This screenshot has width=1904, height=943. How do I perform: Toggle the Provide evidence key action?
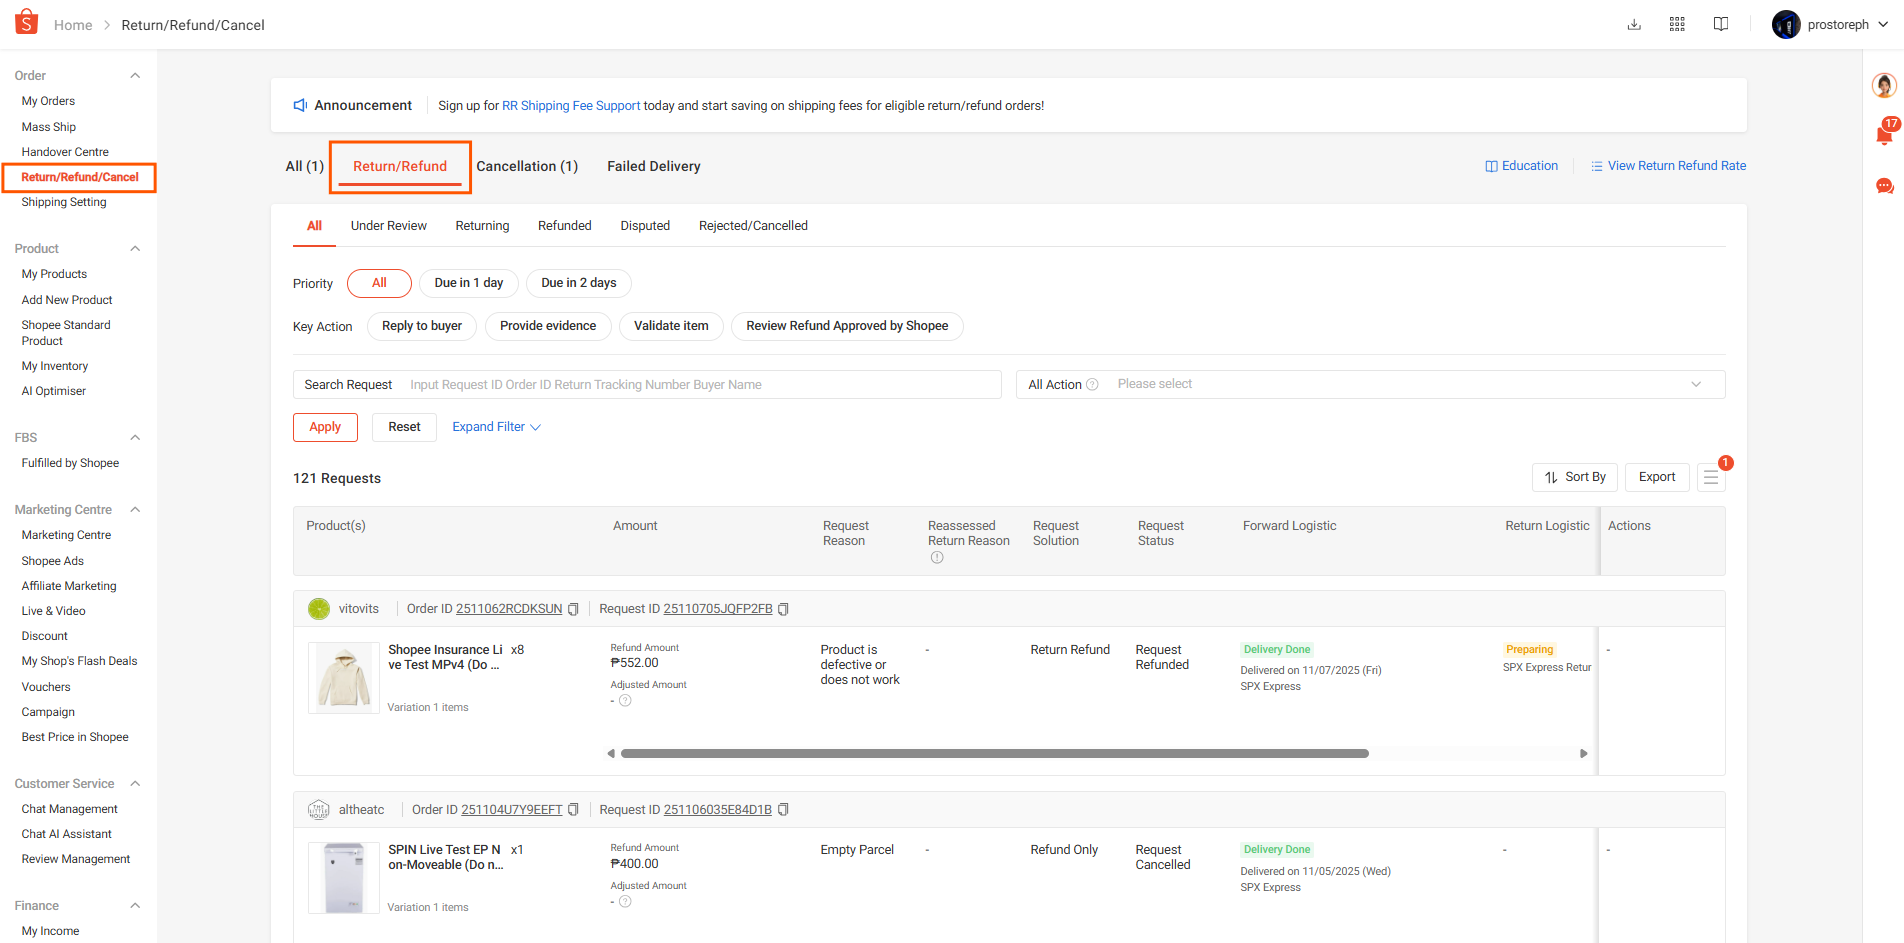pyautogui.click(x=548, y=326)
